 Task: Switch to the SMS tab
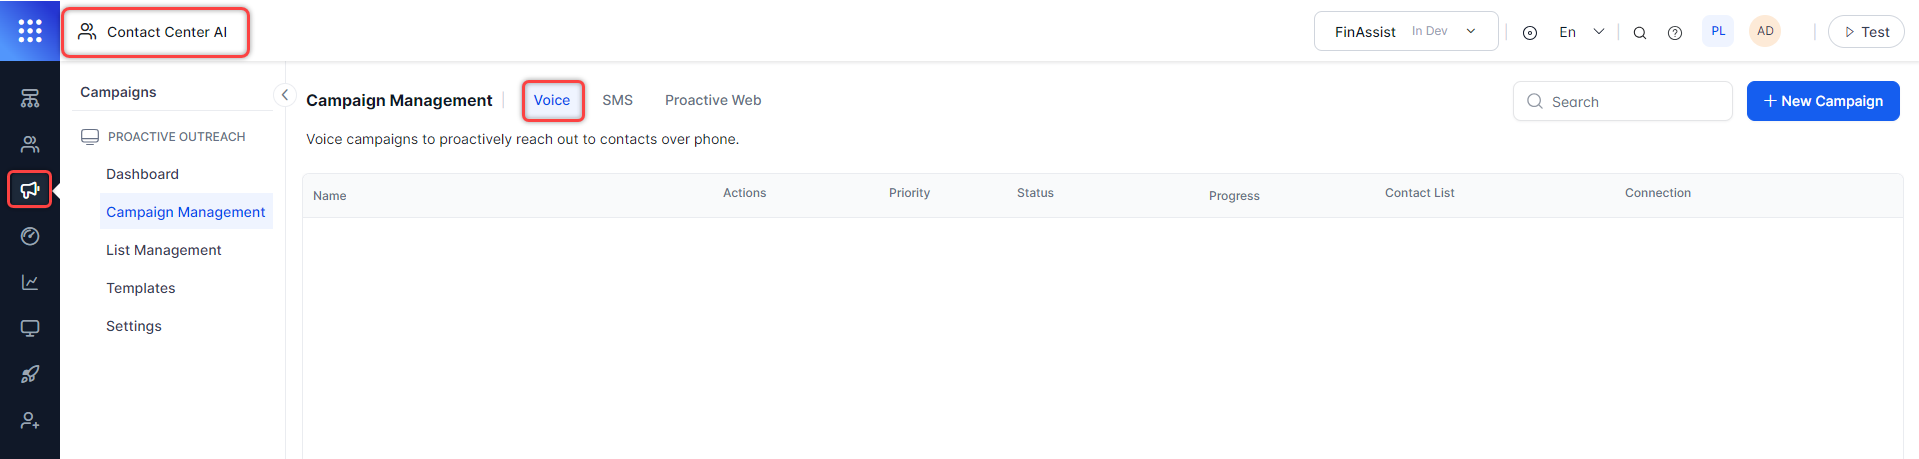617,100
